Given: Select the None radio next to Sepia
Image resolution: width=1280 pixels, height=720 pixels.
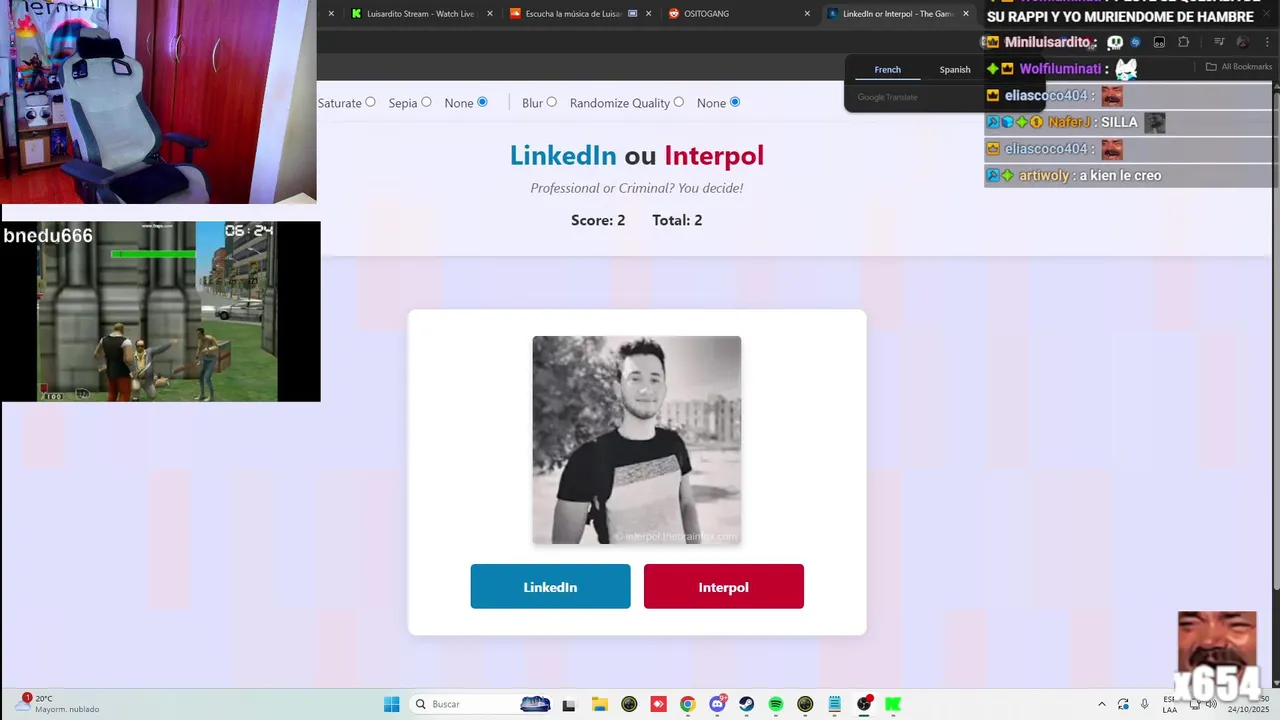Looking at the screenshot, I should tap(482, 102).
